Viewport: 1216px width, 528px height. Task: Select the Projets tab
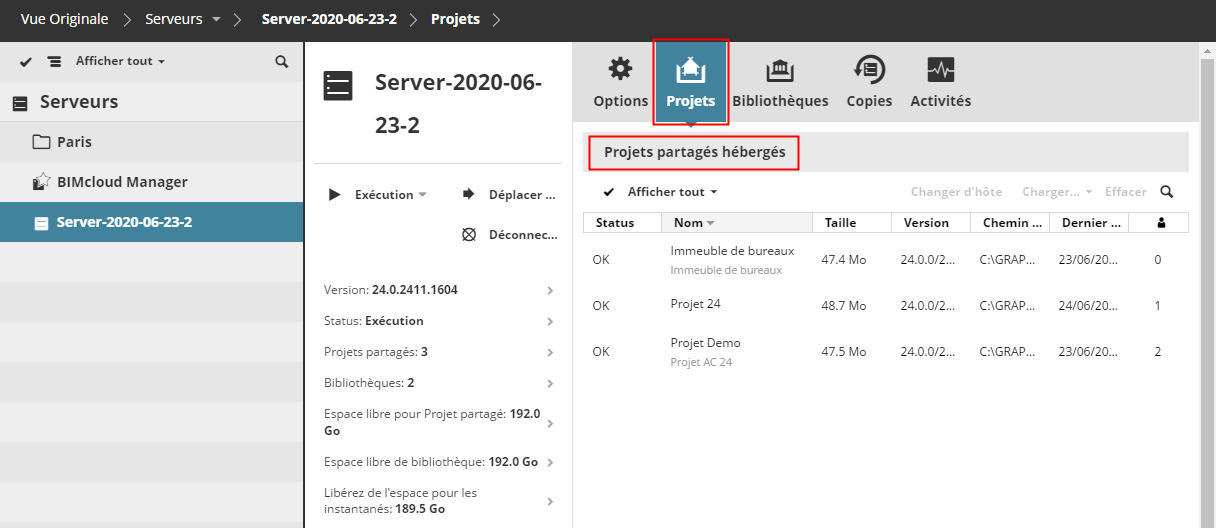(690, 81)
